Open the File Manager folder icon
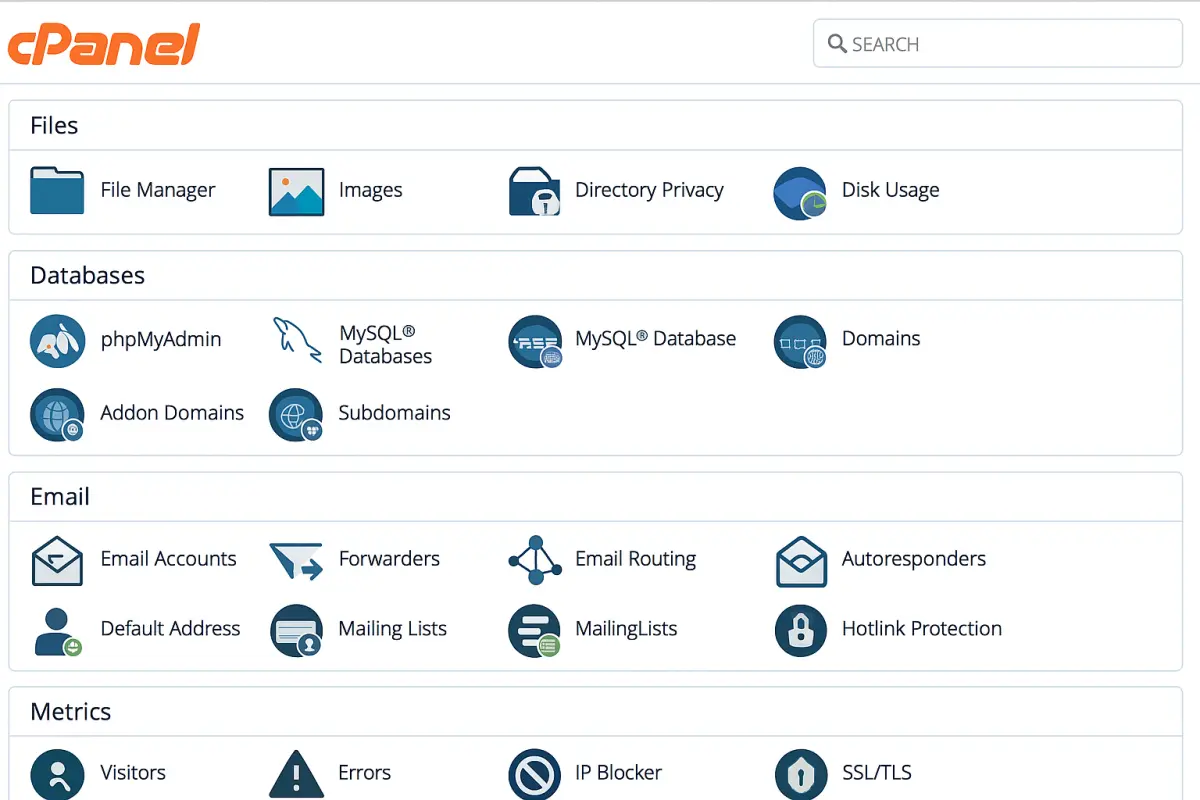 point(57,191)
